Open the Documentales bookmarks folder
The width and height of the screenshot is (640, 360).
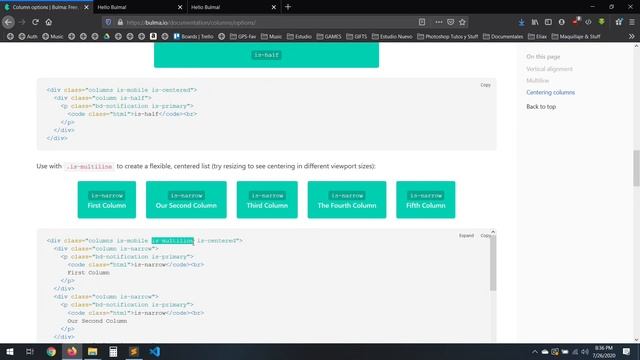click(503, 36)
